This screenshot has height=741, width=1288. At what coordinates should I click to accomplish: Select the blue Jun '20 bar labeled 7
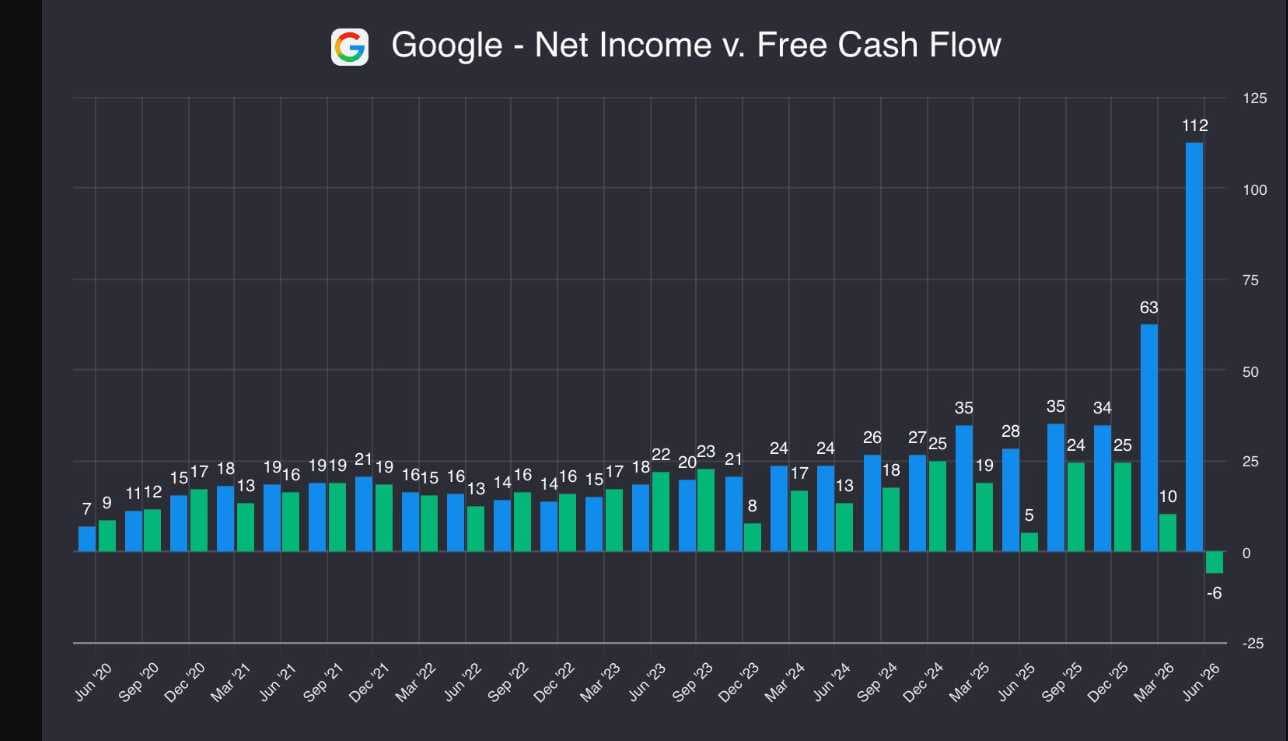pyautogui.click(x=87, y=539)
